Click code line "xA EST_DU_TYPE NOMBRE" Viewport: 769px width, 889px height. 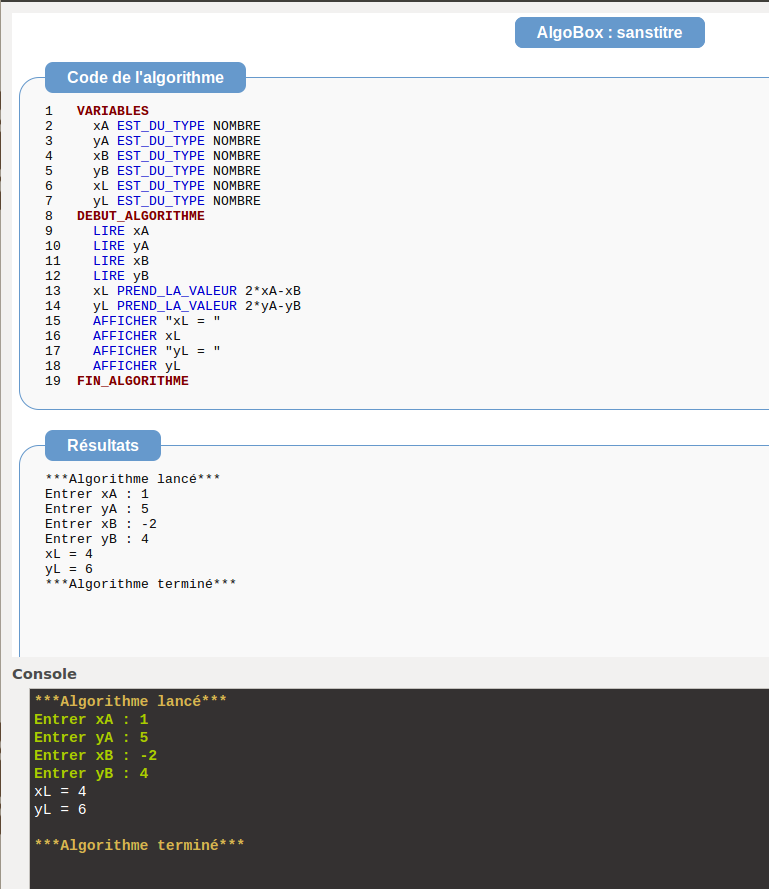(x=176, y=126)
